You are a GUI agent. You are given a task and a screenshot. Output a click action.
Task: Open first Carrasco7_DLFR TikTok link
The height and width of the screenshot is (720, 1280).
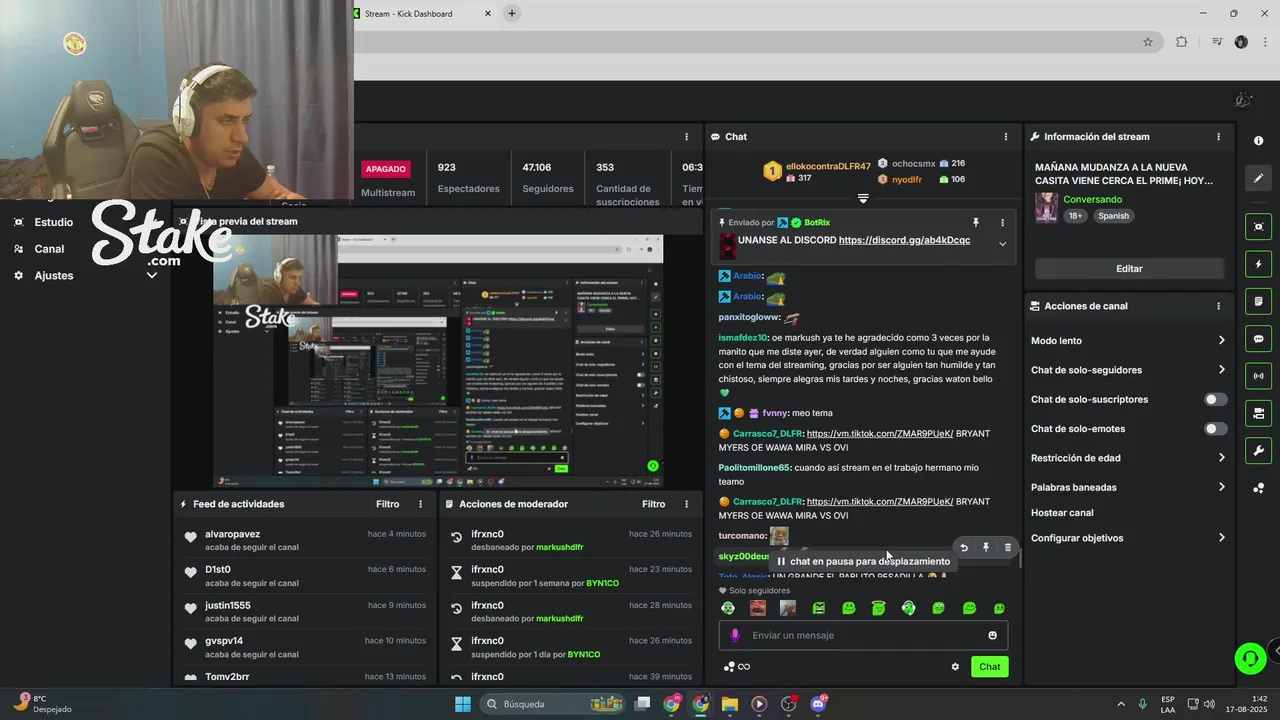(879, 434)
